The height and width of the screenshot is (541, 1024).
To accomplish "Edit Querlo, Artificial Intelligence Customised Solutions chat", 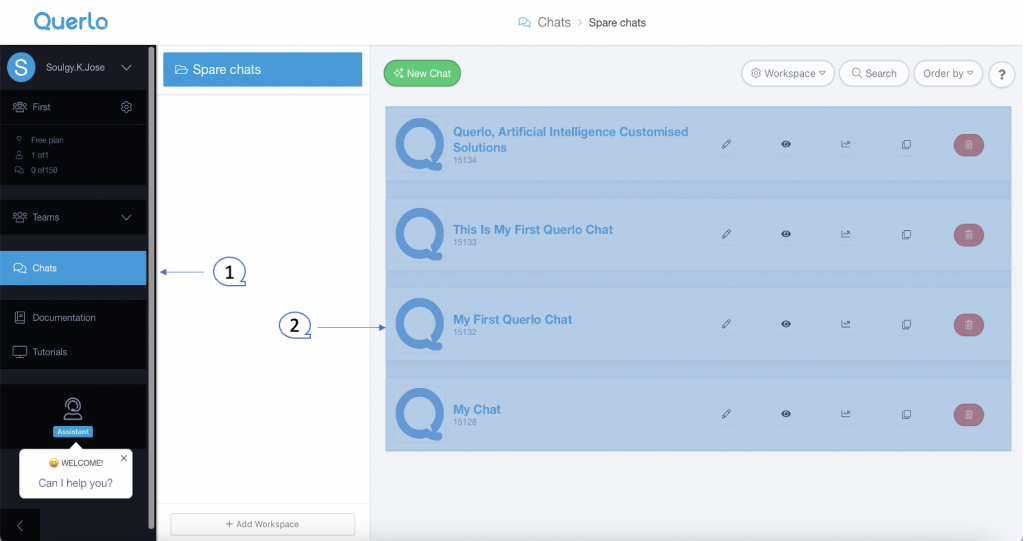I will tap(726, 144).
